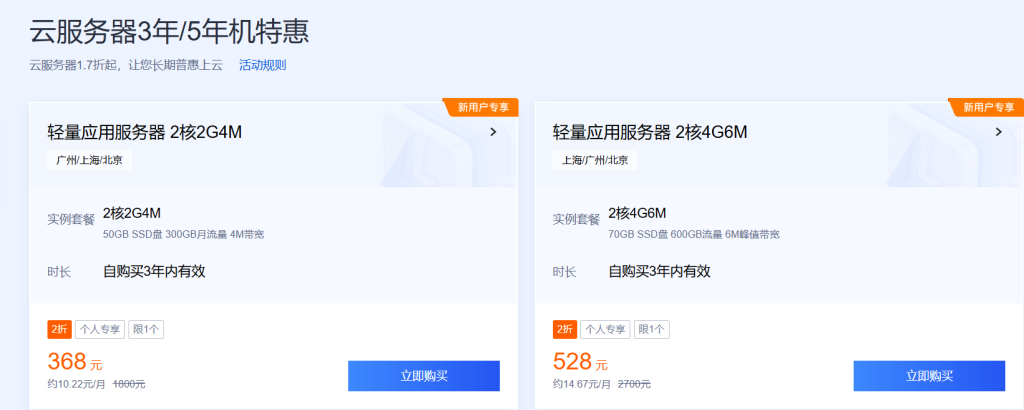Click spec text 50GB SSD盘 300GB月流量 4M带宽
This screenshot has height=410, width=1024.
[184, 234]
